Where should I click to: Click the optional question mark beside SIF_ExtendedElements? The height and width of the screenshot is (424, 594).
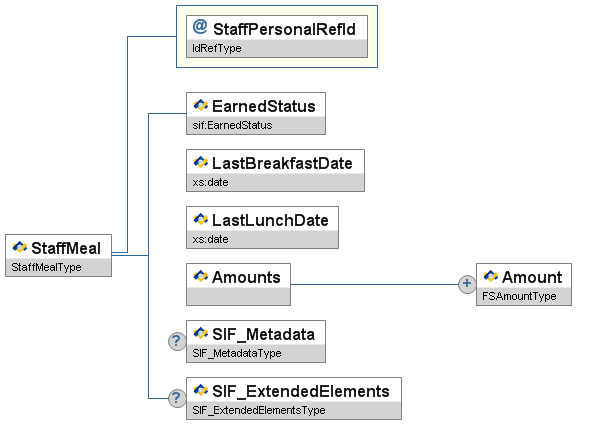177,398
